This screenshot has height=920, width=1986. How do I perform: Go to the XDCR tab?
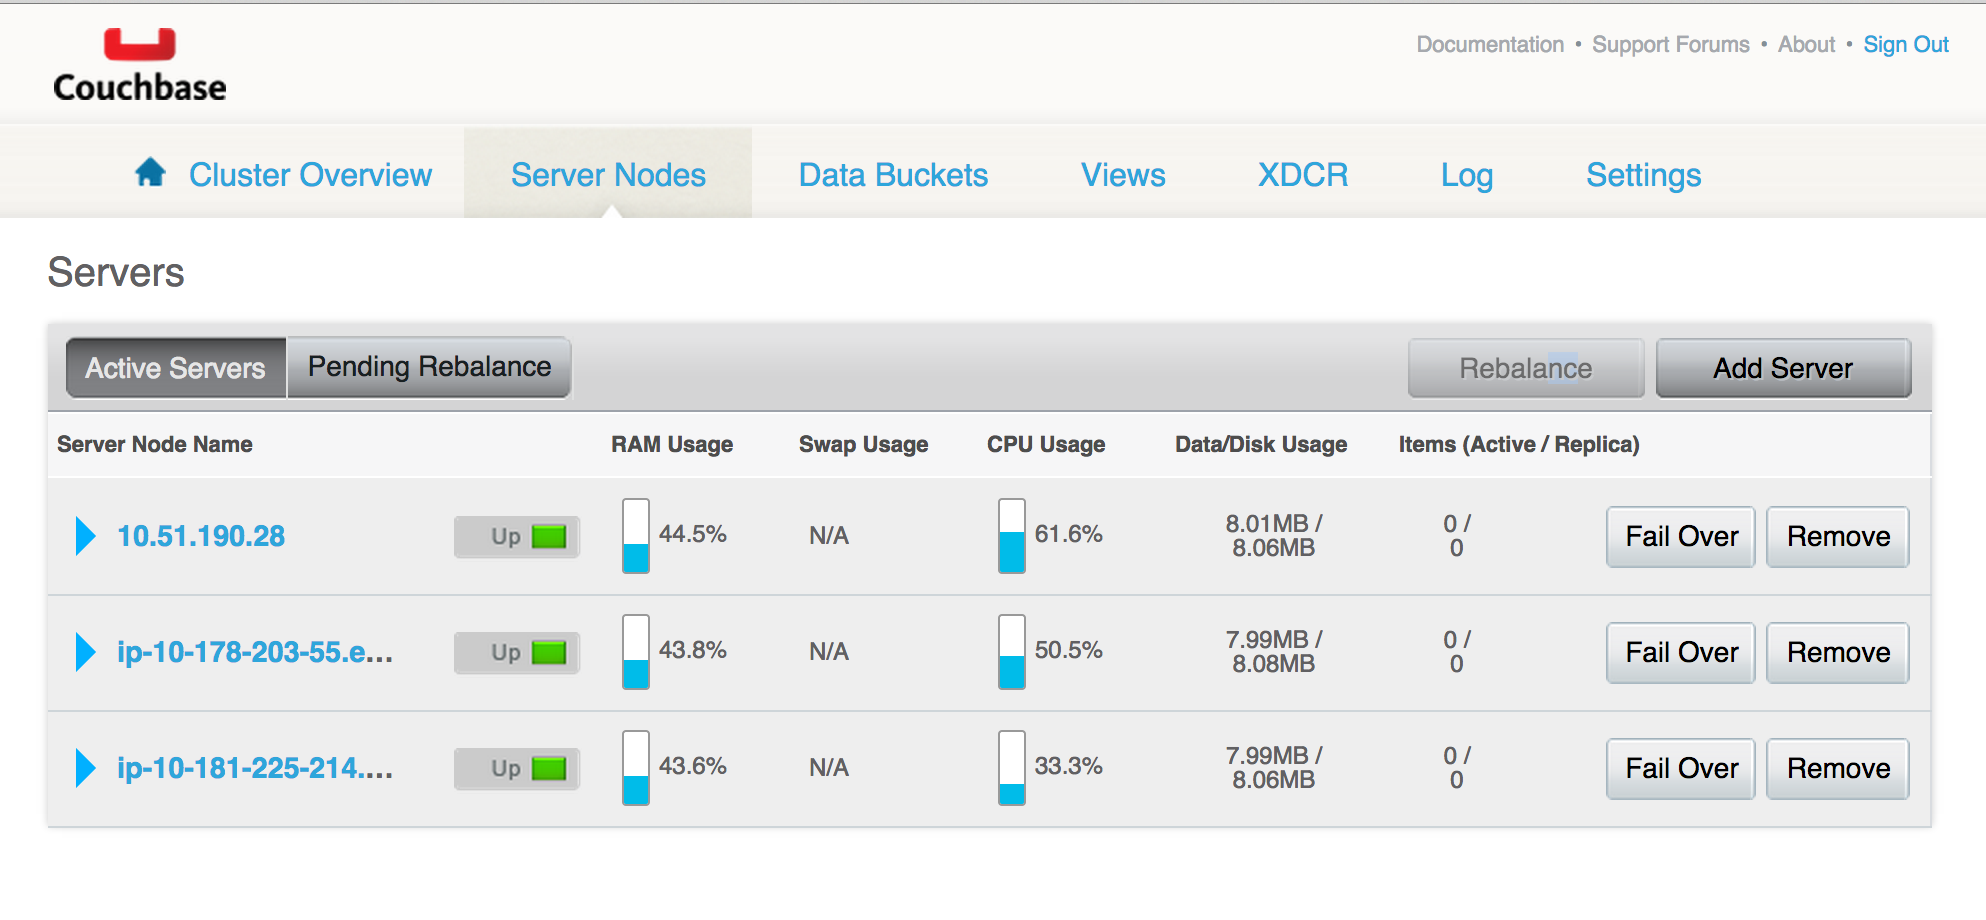click(1302, 175)
